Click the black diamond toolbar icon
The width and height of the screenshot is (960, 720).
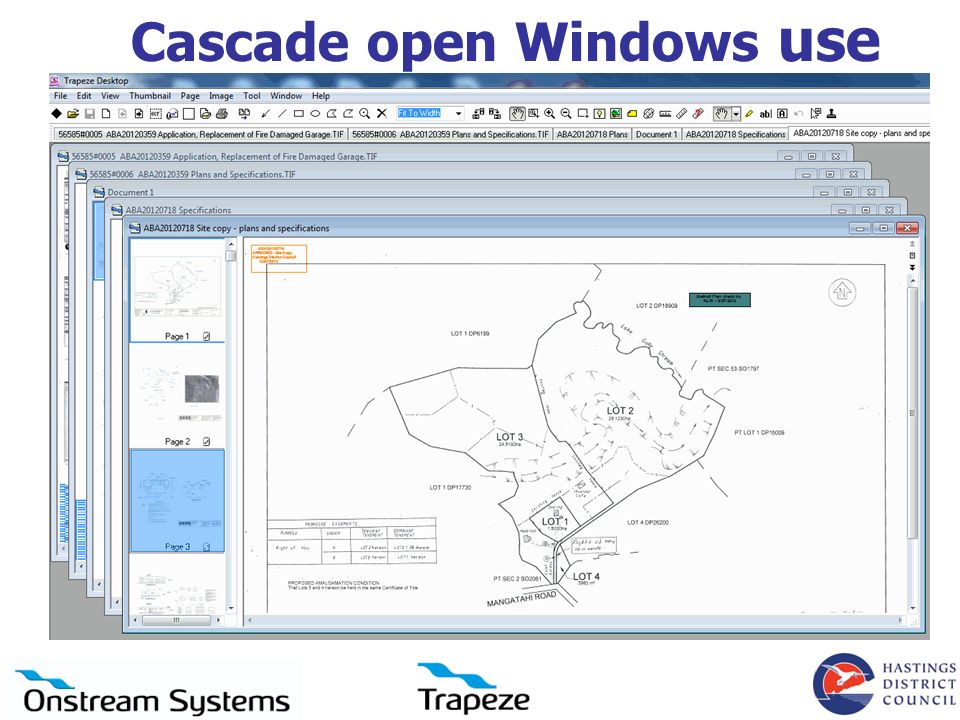click(56, 113)
